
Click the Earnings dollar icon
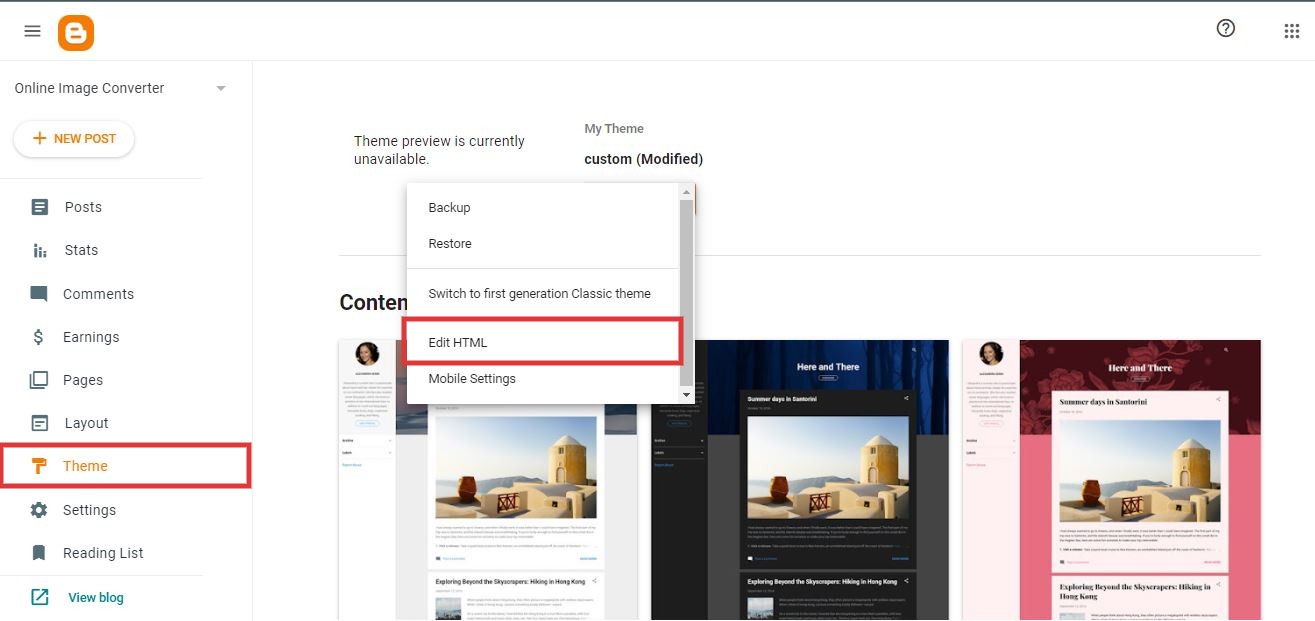pyautogui.click(x=39, y=336)
